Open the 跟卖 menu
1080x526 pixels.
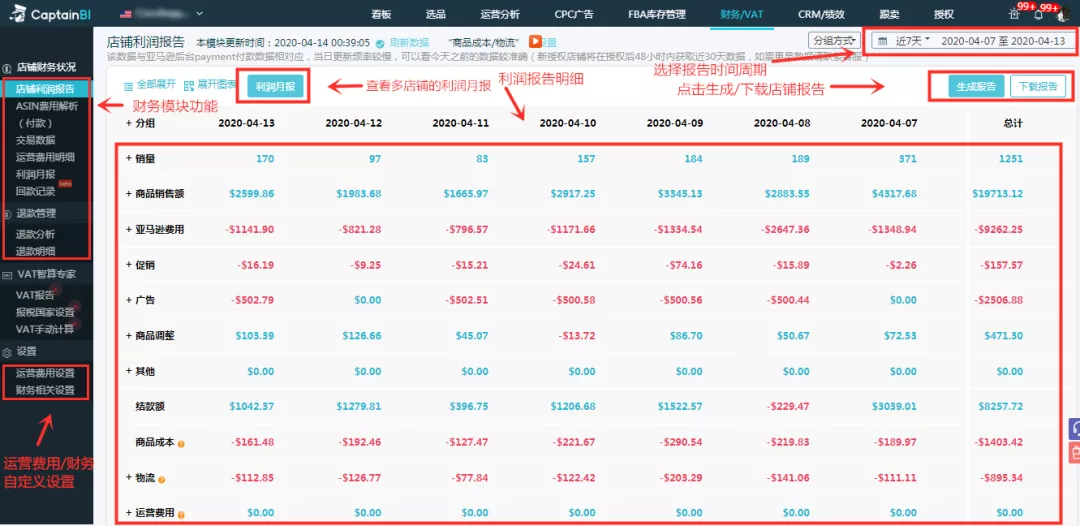point(889,14)
